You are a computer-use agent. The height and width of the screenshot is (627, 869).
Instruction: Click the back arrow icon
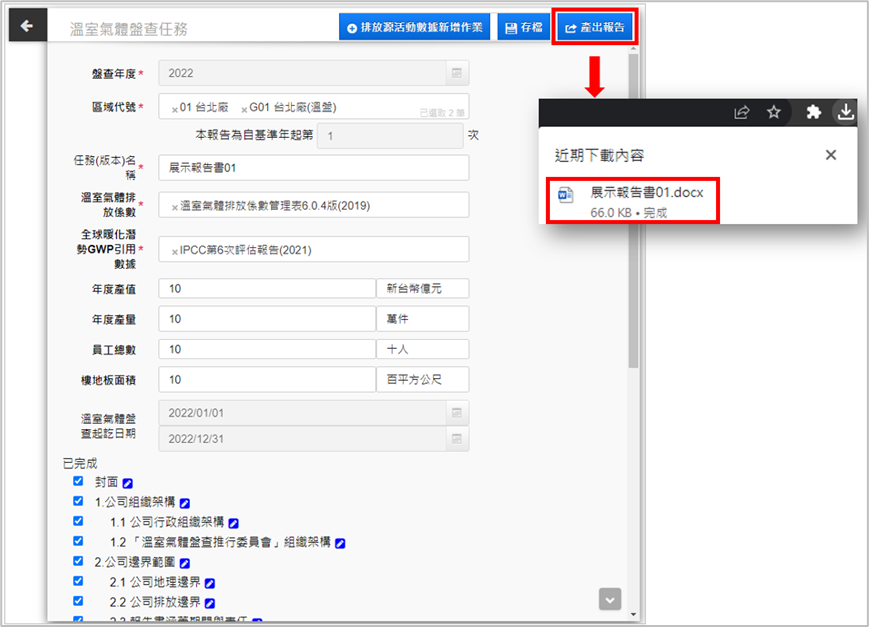[x=27, y=26]
